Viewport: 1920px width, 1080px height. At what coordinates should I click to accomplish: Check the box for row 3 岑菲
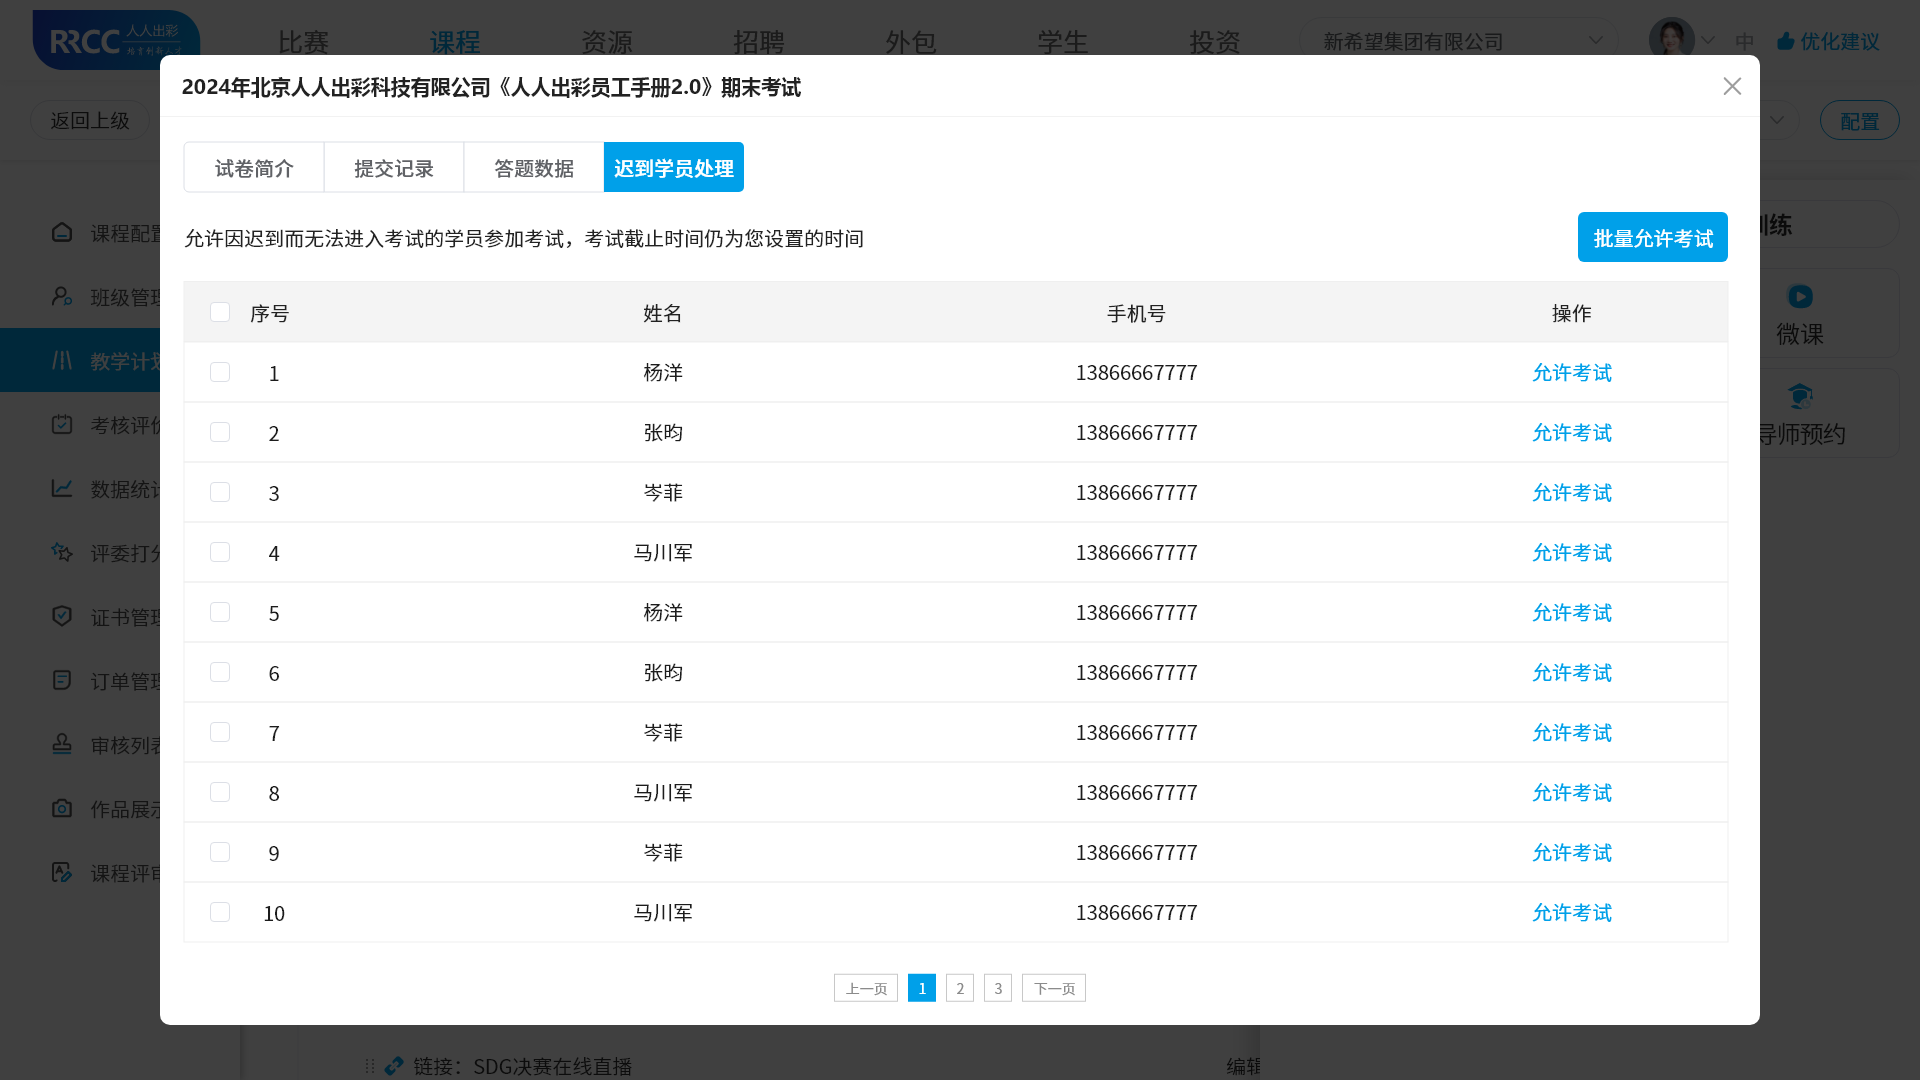click(x=220, y=492)
